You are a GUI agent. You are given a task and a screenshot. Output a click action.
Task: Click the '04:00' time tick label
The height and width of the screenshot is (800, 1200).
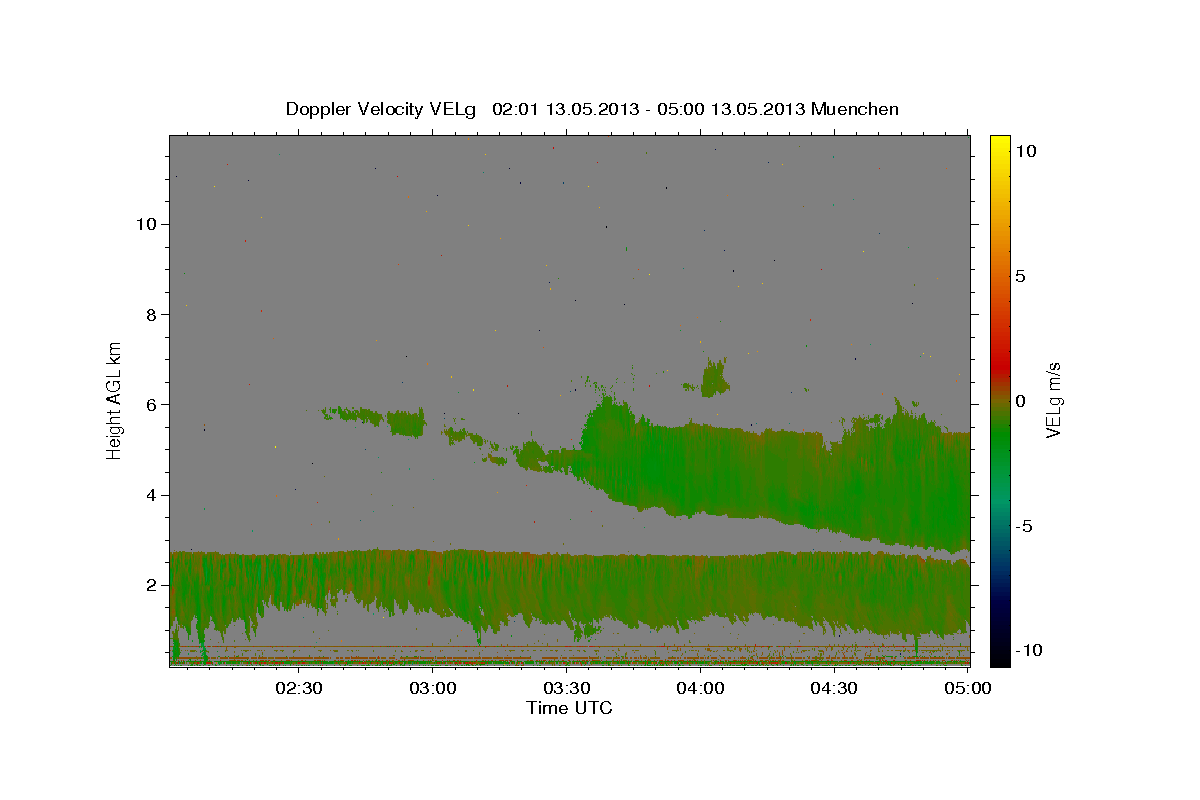[x=700, y=688]
